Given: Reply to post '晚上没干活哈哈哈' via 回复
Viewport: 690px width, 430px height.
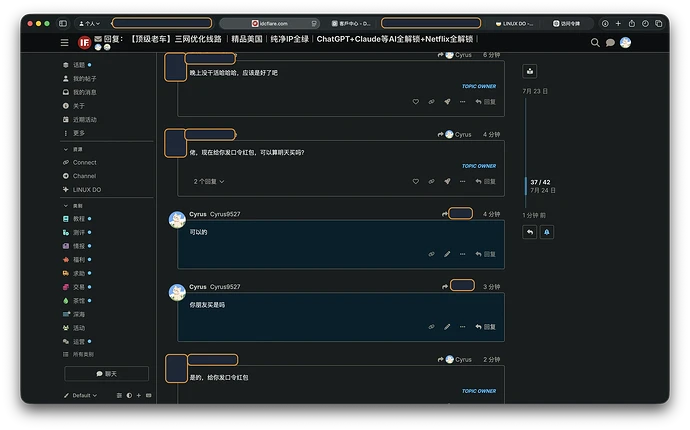Looking at the screenshot, I should [x=485, y=102].
